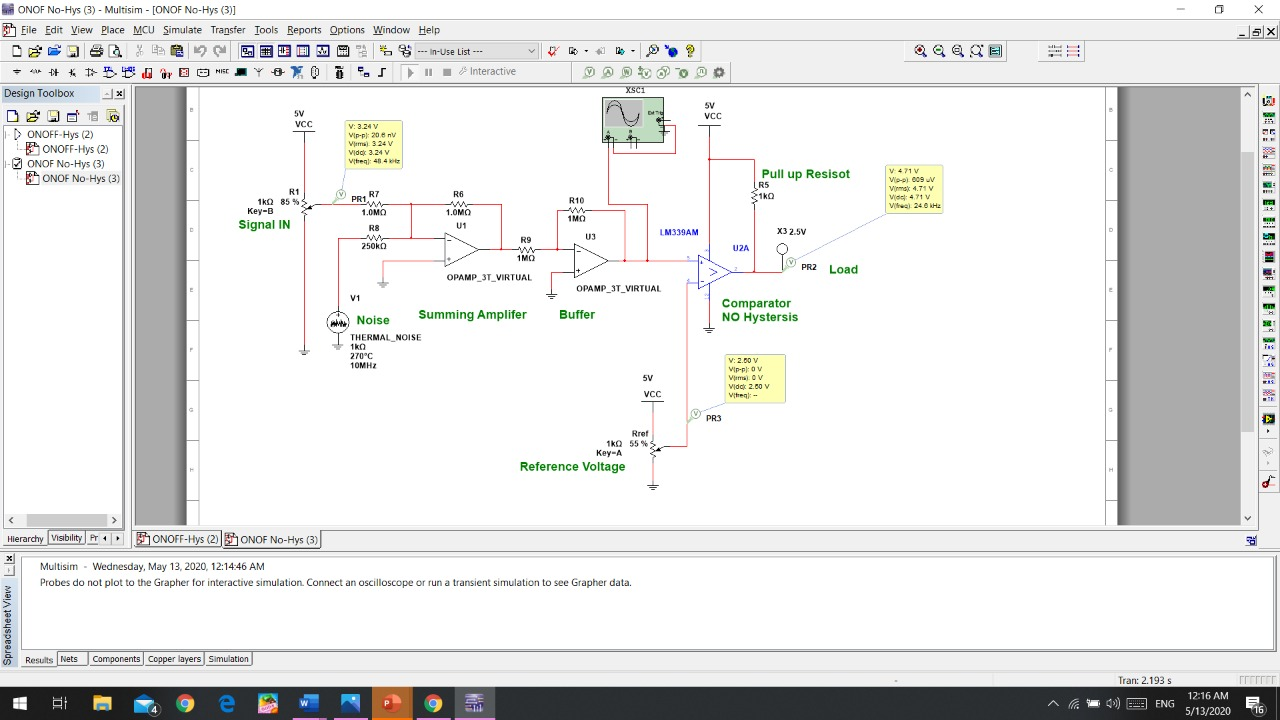
Task: Click the Save icon in main toolbar
Action: [x=72, y=51]
